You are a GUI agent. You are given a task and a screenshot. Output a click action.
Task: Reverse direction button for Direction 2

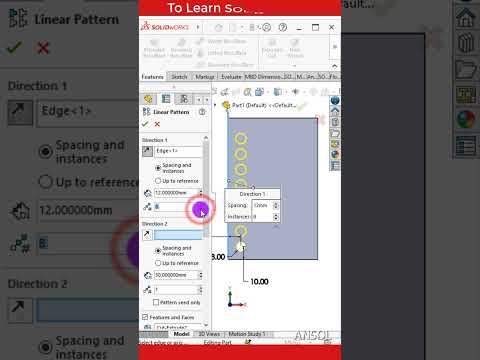(x=147, y=235)
